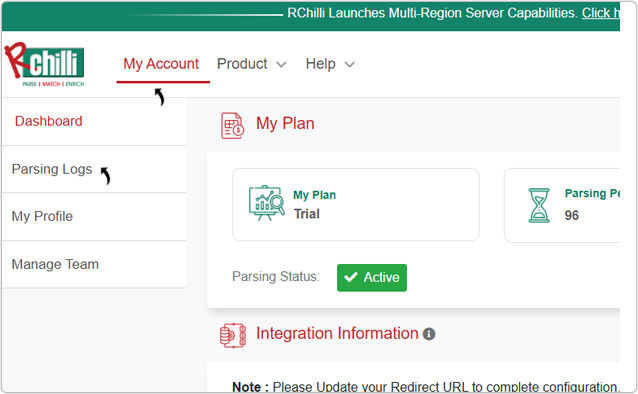Click the Integration Information database icon

coord(232,335)
